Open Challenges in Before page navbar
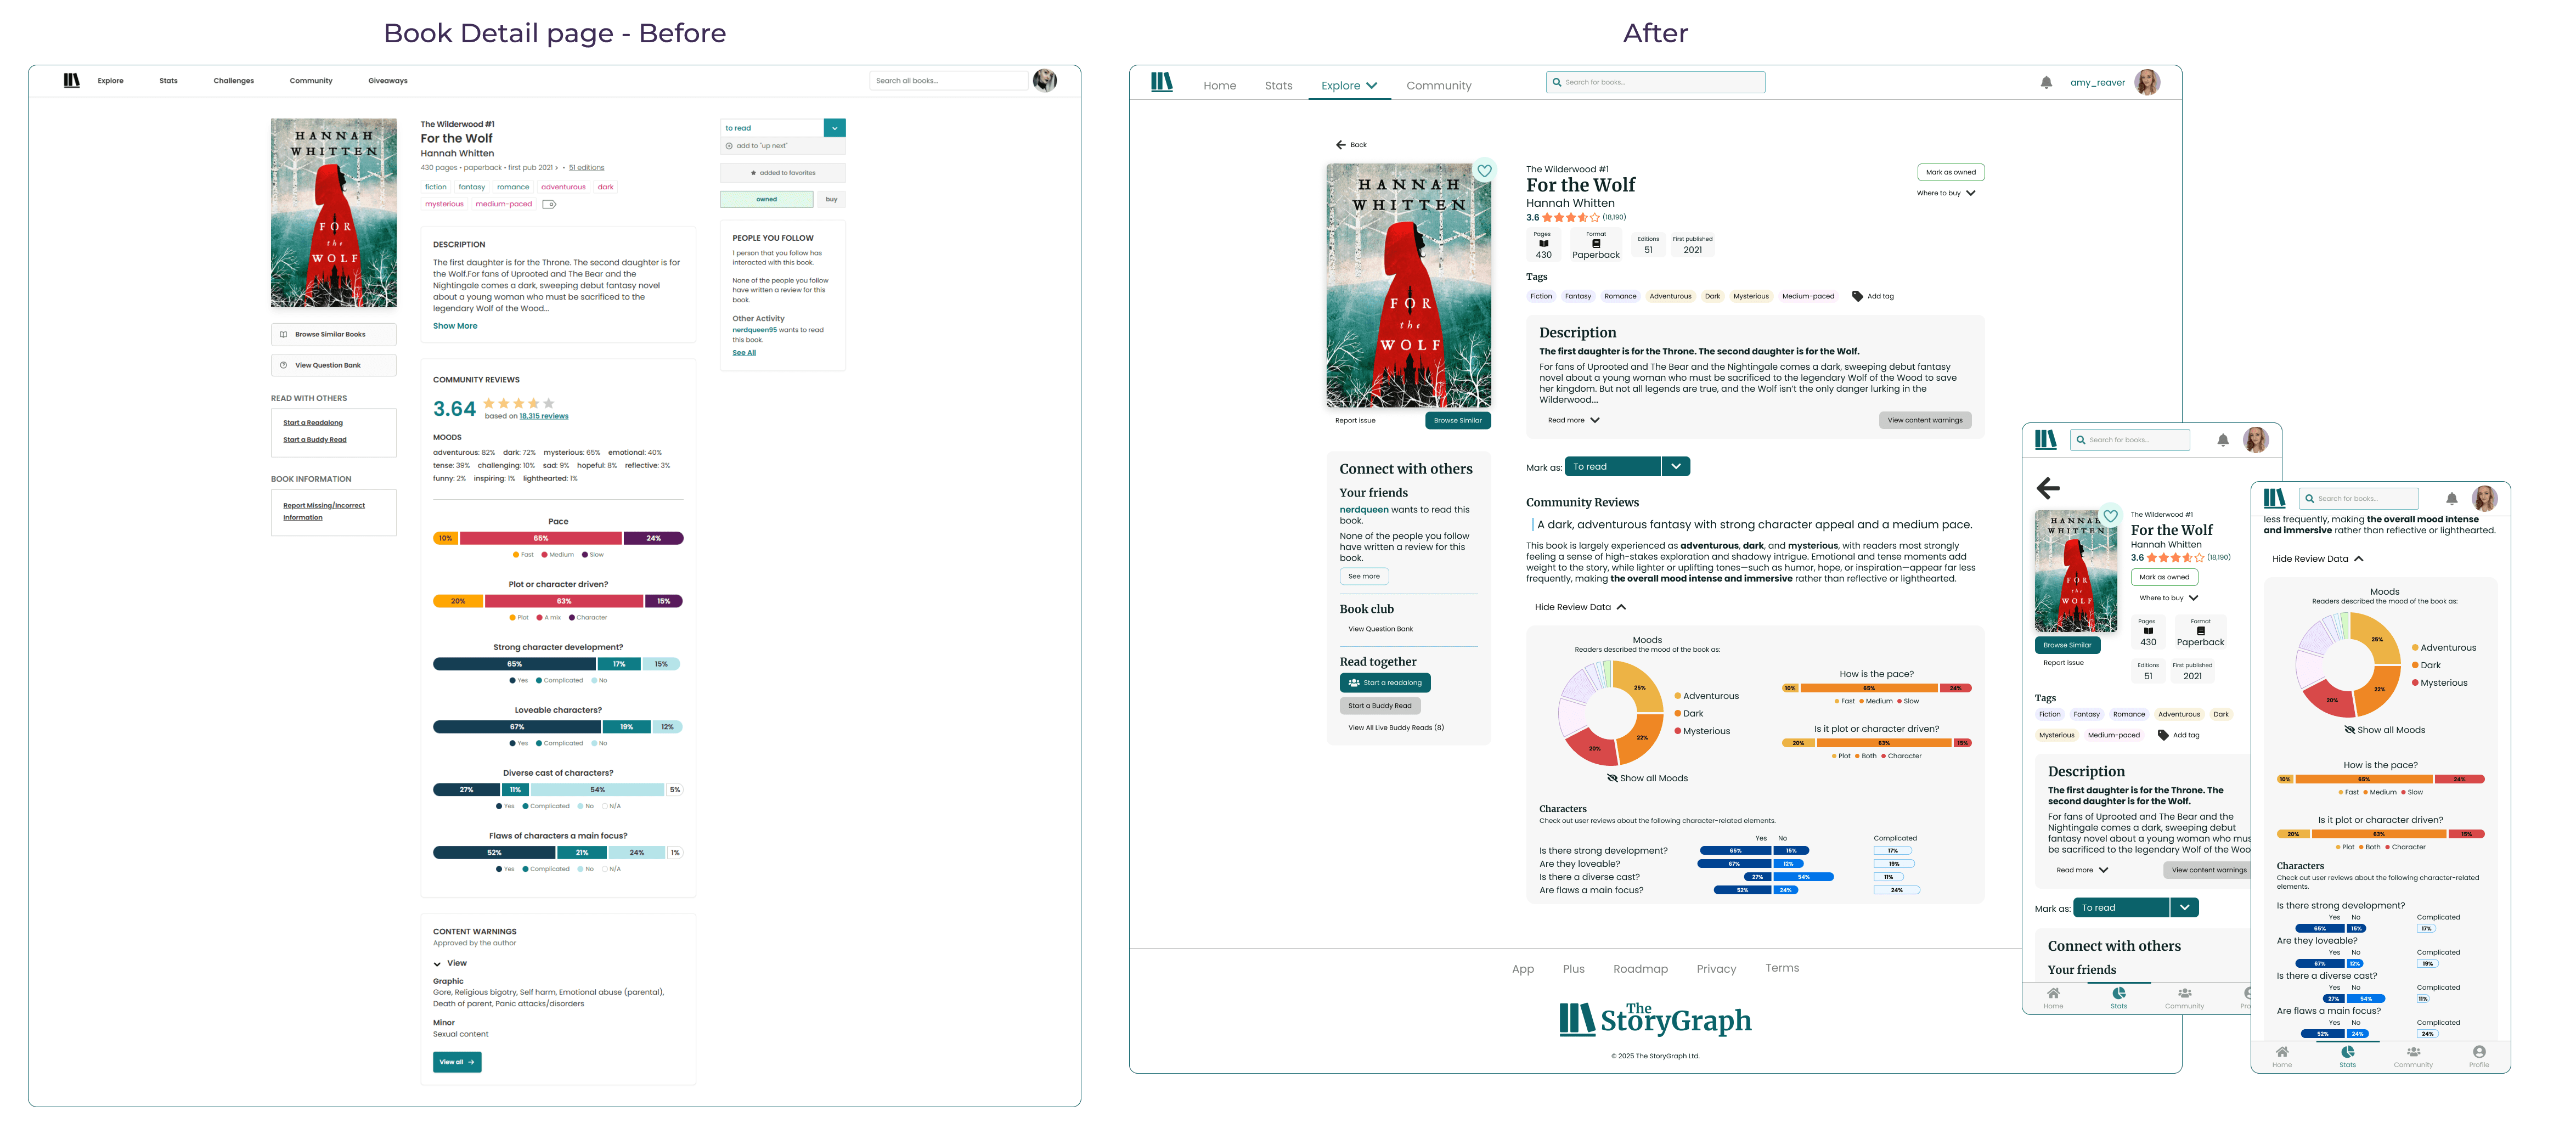Viewport: 2576px width, 1134px height. coord(233,81)
